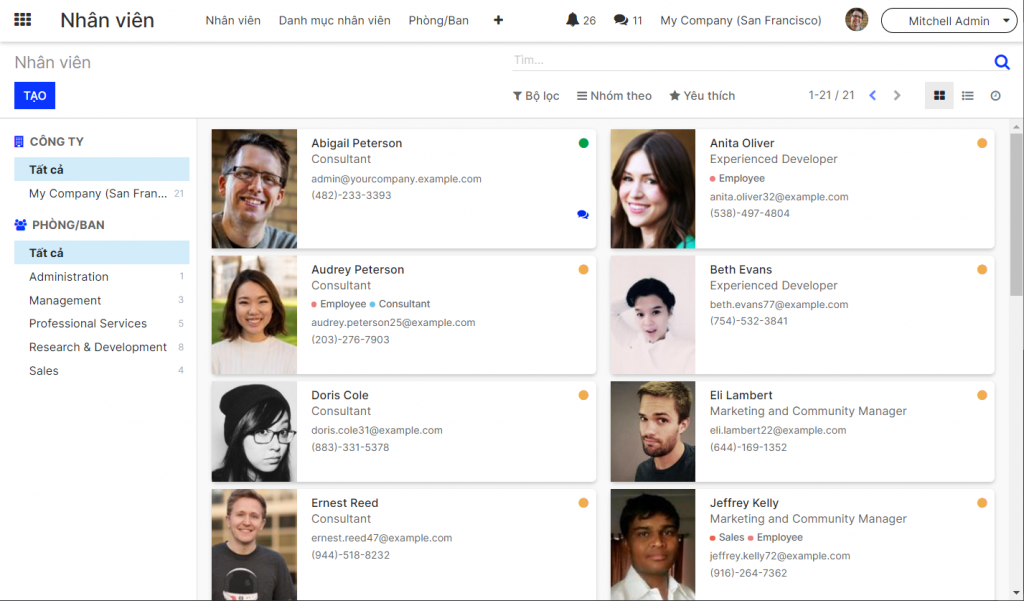Click the TẠO create button
Screen dimensions: 1024x601
click(35, 95)
